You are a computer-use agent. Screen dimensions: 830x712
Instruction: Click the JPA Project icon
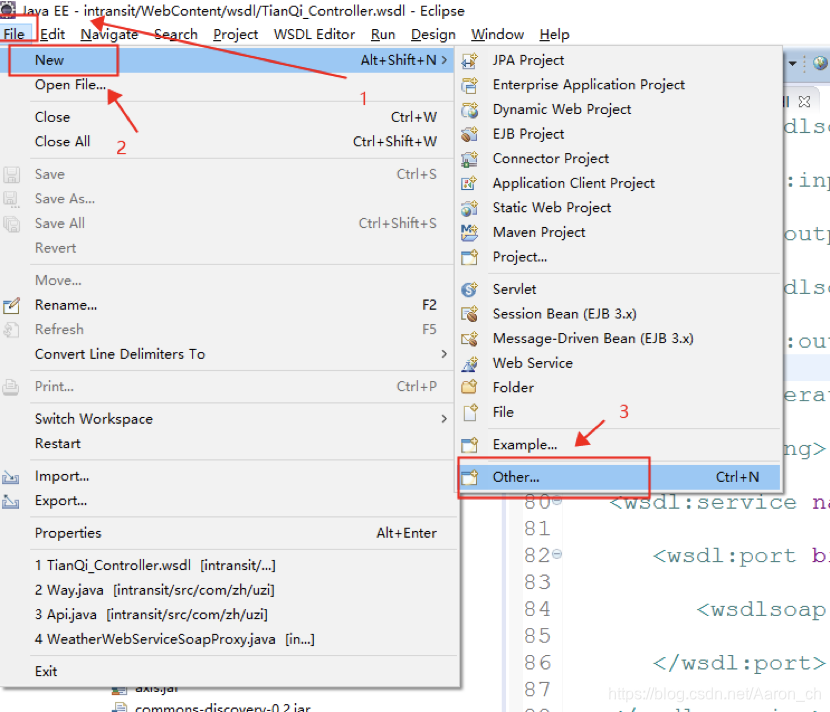coord(470,60)
